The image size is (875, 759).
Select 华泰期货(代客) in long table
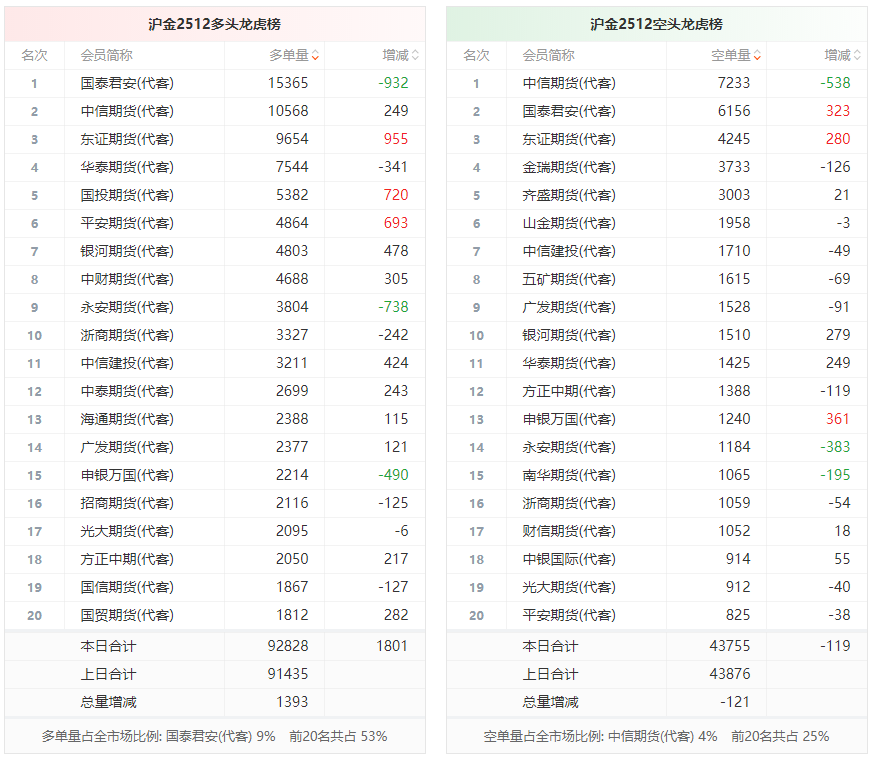[127, 167]
